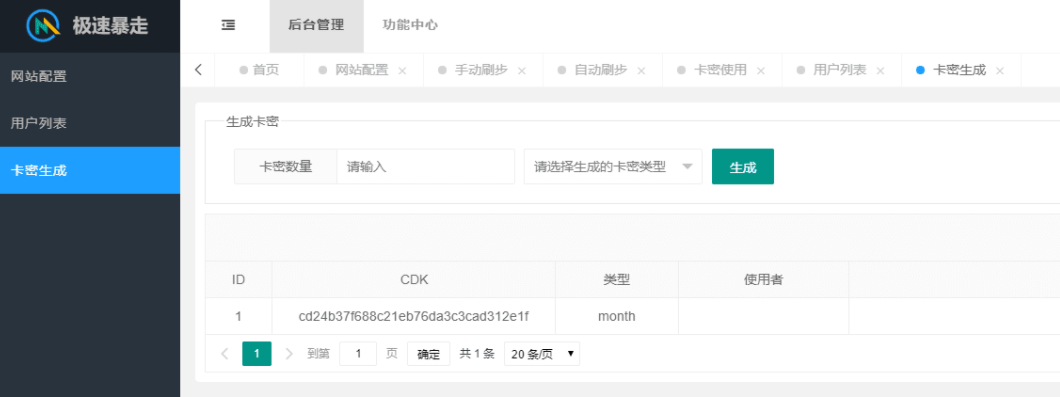
Task: Click the page jump number field
Action: coord(358,354)
